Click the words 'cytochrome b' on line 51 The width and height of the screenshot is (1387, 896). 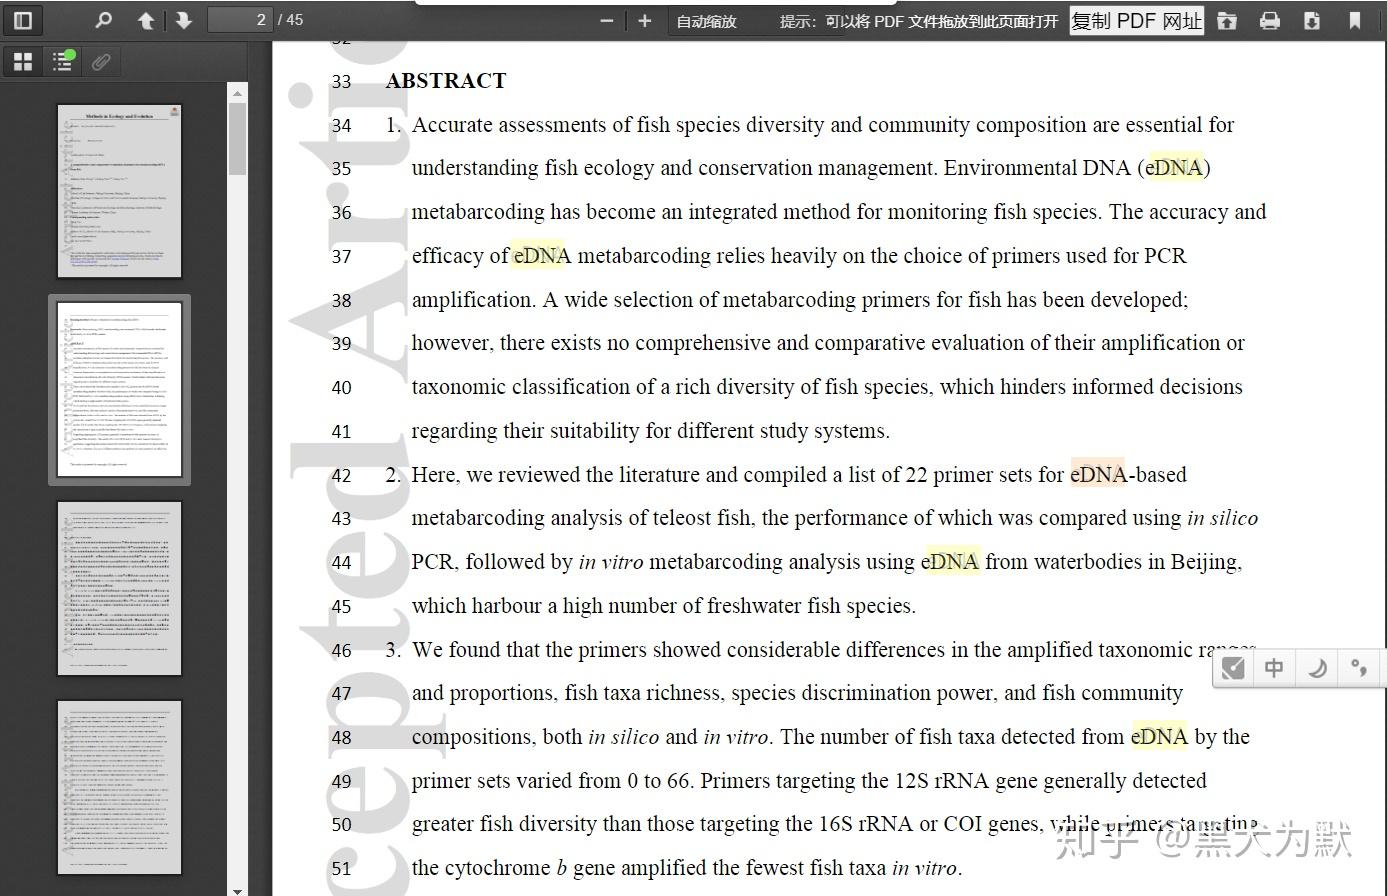coord(506,868)
